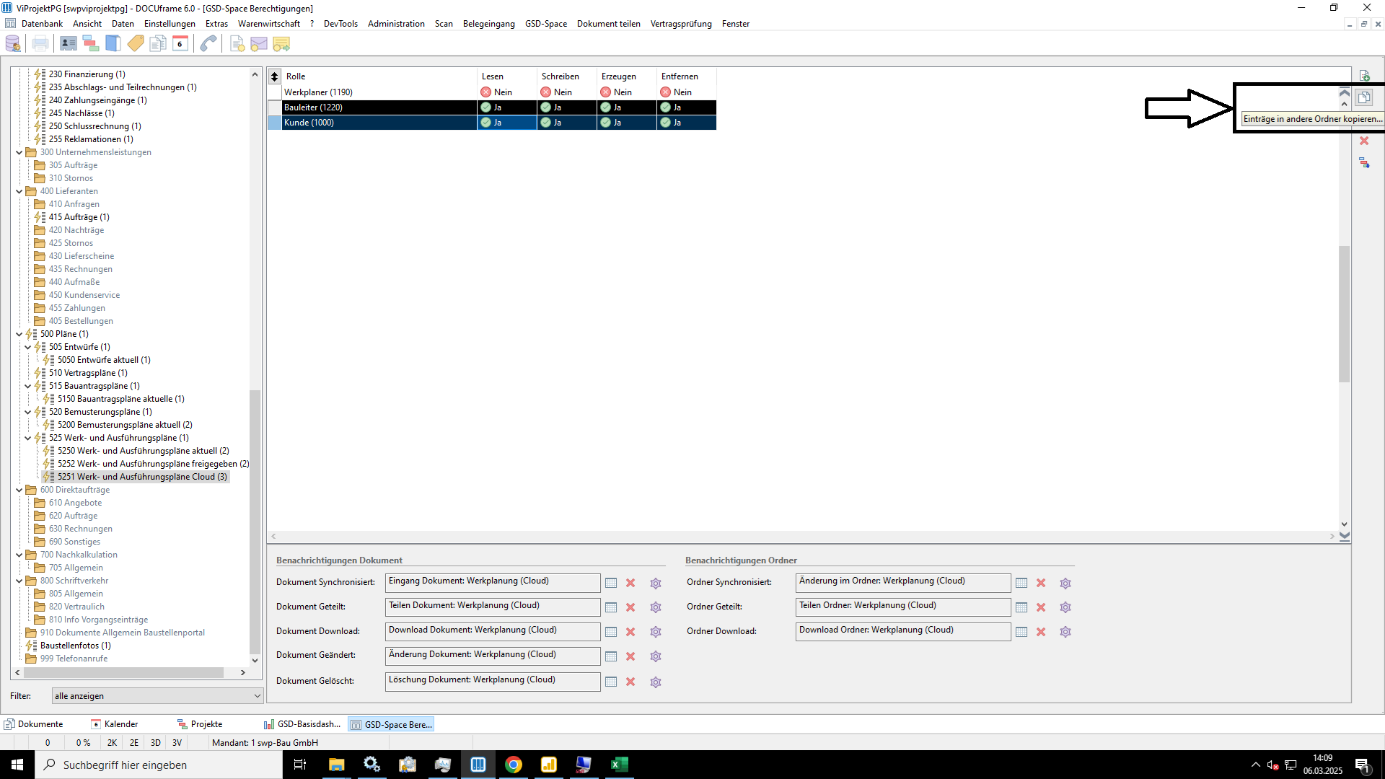Viewport: 1385px width, 779px height.
Task: Open the address card icon in toolbar
Action: pos(68,43)
